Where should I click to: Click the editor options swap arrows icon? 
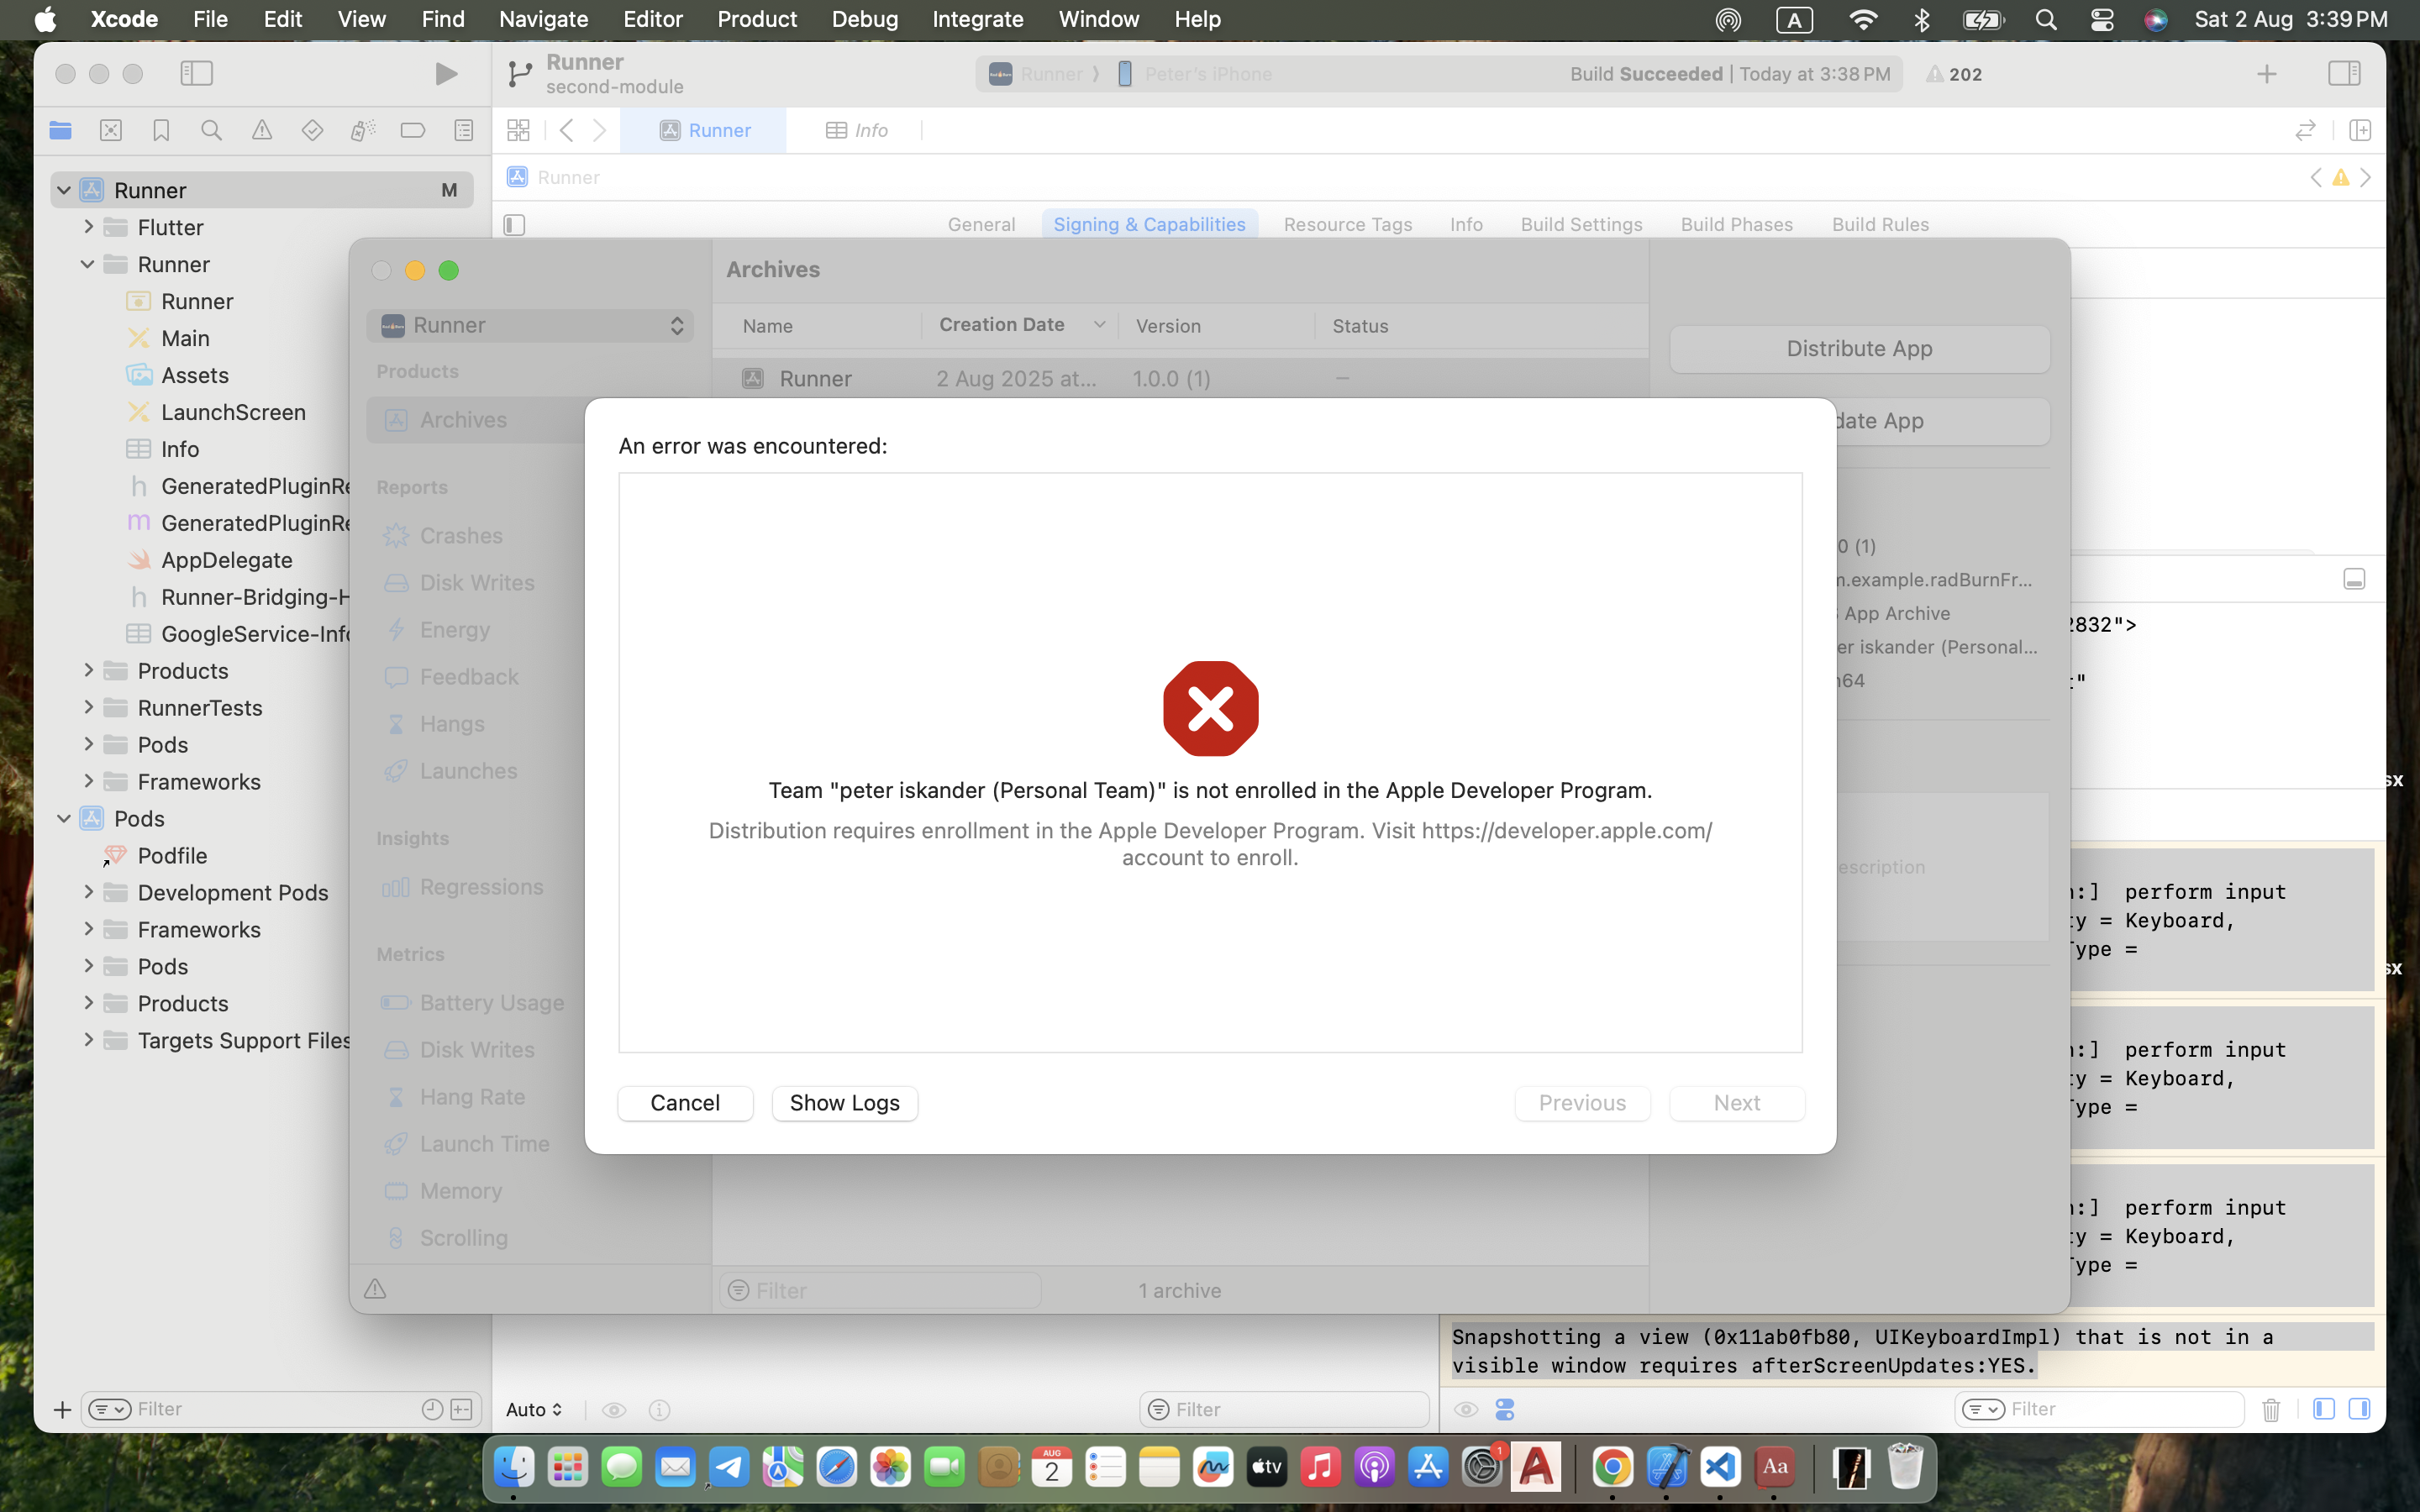click(x=2305, y=130)
